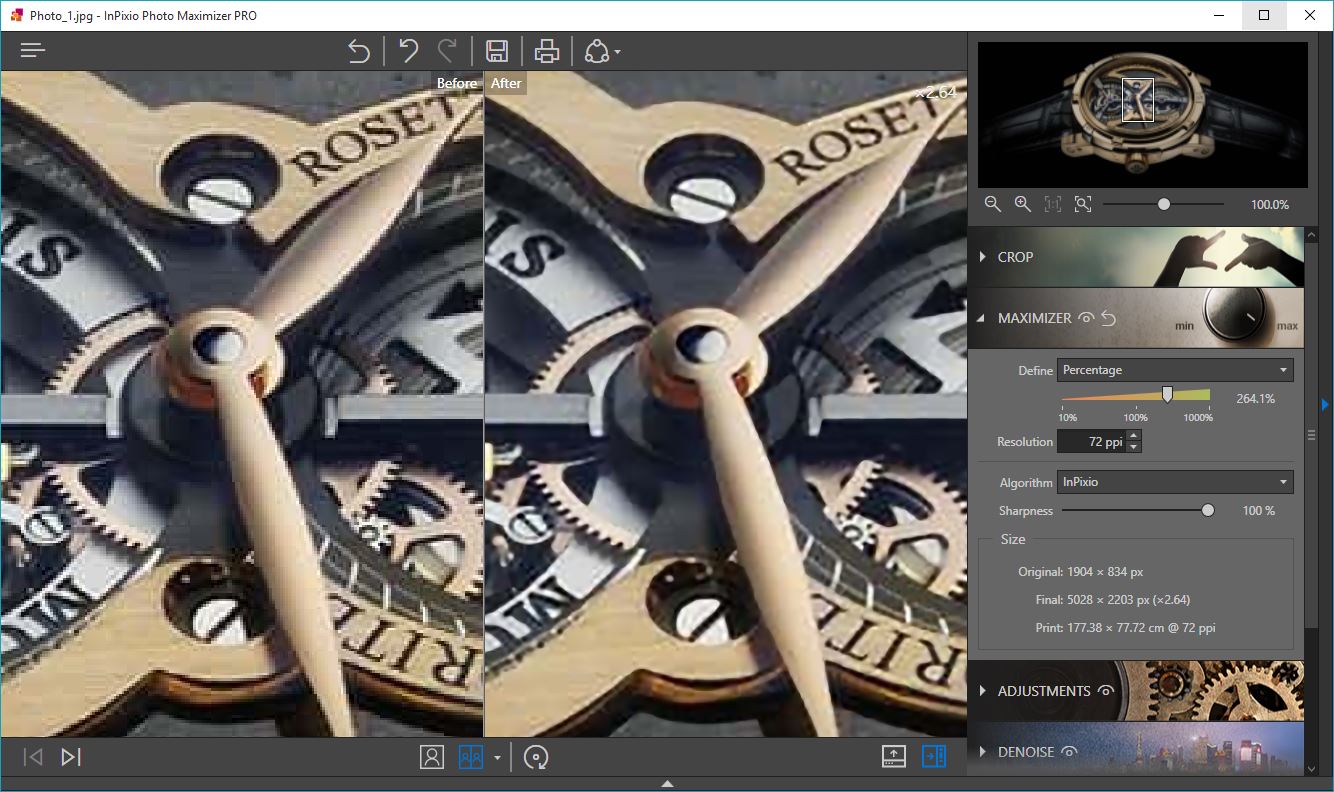Redo the last undone action
Viewport: 1334px width, 792px height.
447,51
